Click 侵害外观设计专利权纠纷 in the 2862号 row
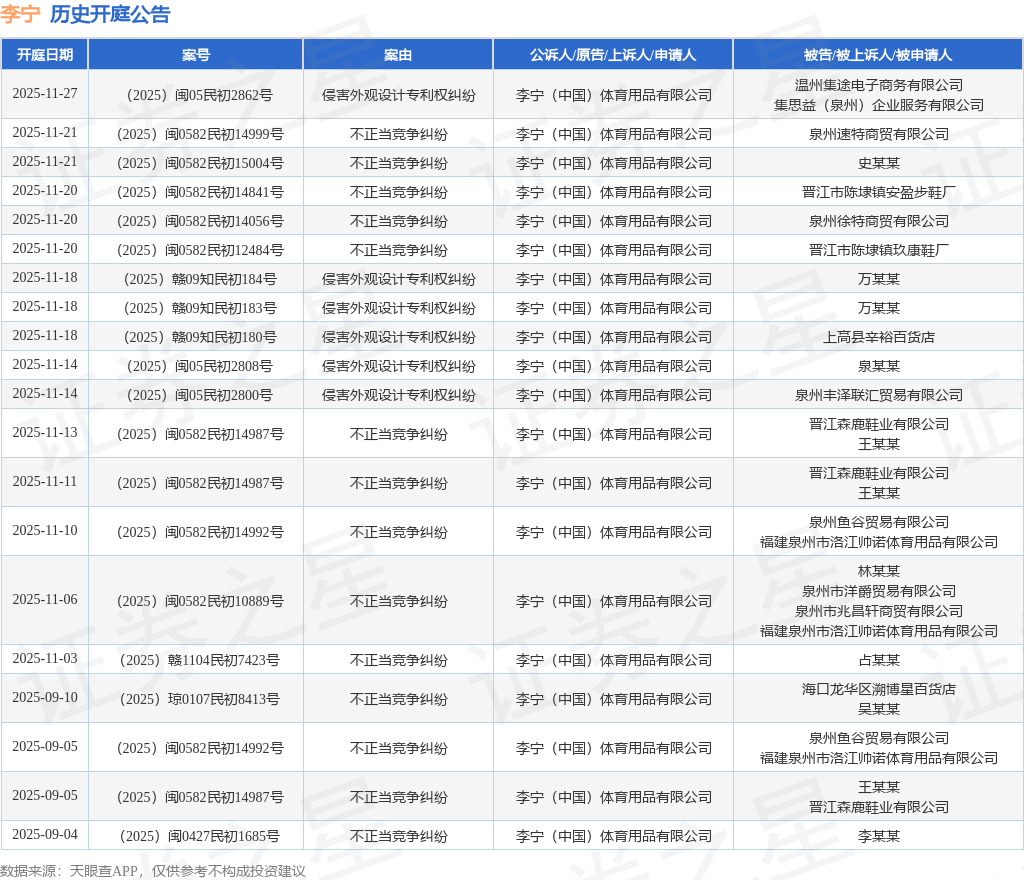The height and width of the screenshot is (880, 1024). click(x=398, y=95)
